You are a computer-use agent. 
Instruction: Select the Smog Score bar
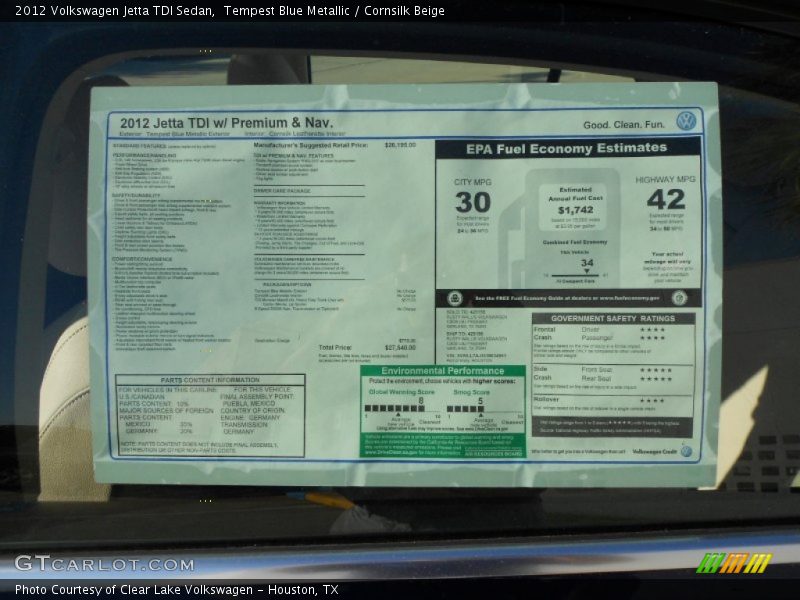[x=465, y=409]
